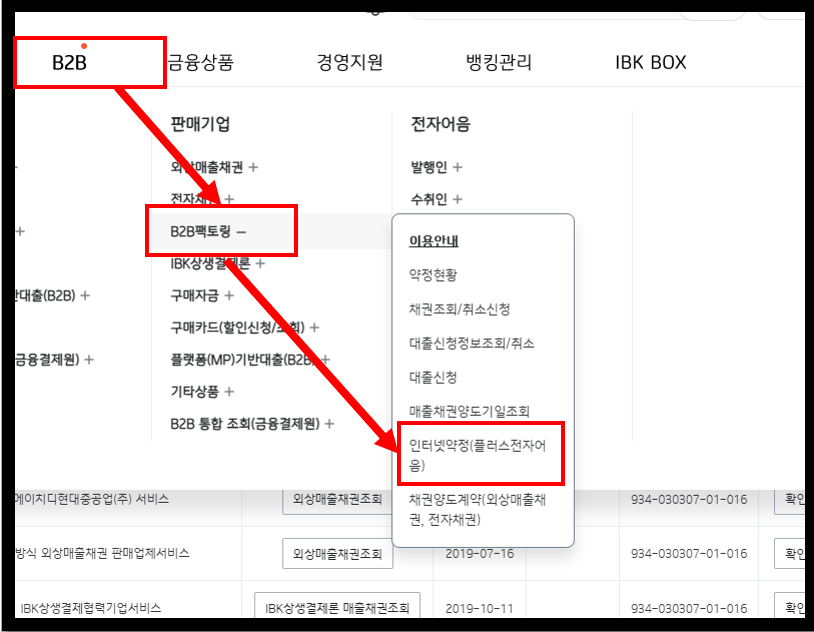Open the 금융상품 top menu

tap(200, 62)
